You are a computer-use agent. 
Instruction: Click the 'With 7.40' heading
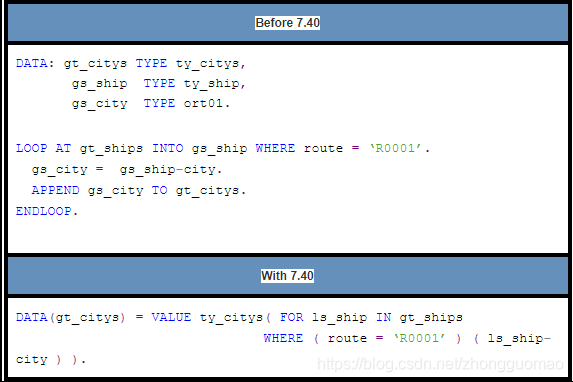point(287,276)
